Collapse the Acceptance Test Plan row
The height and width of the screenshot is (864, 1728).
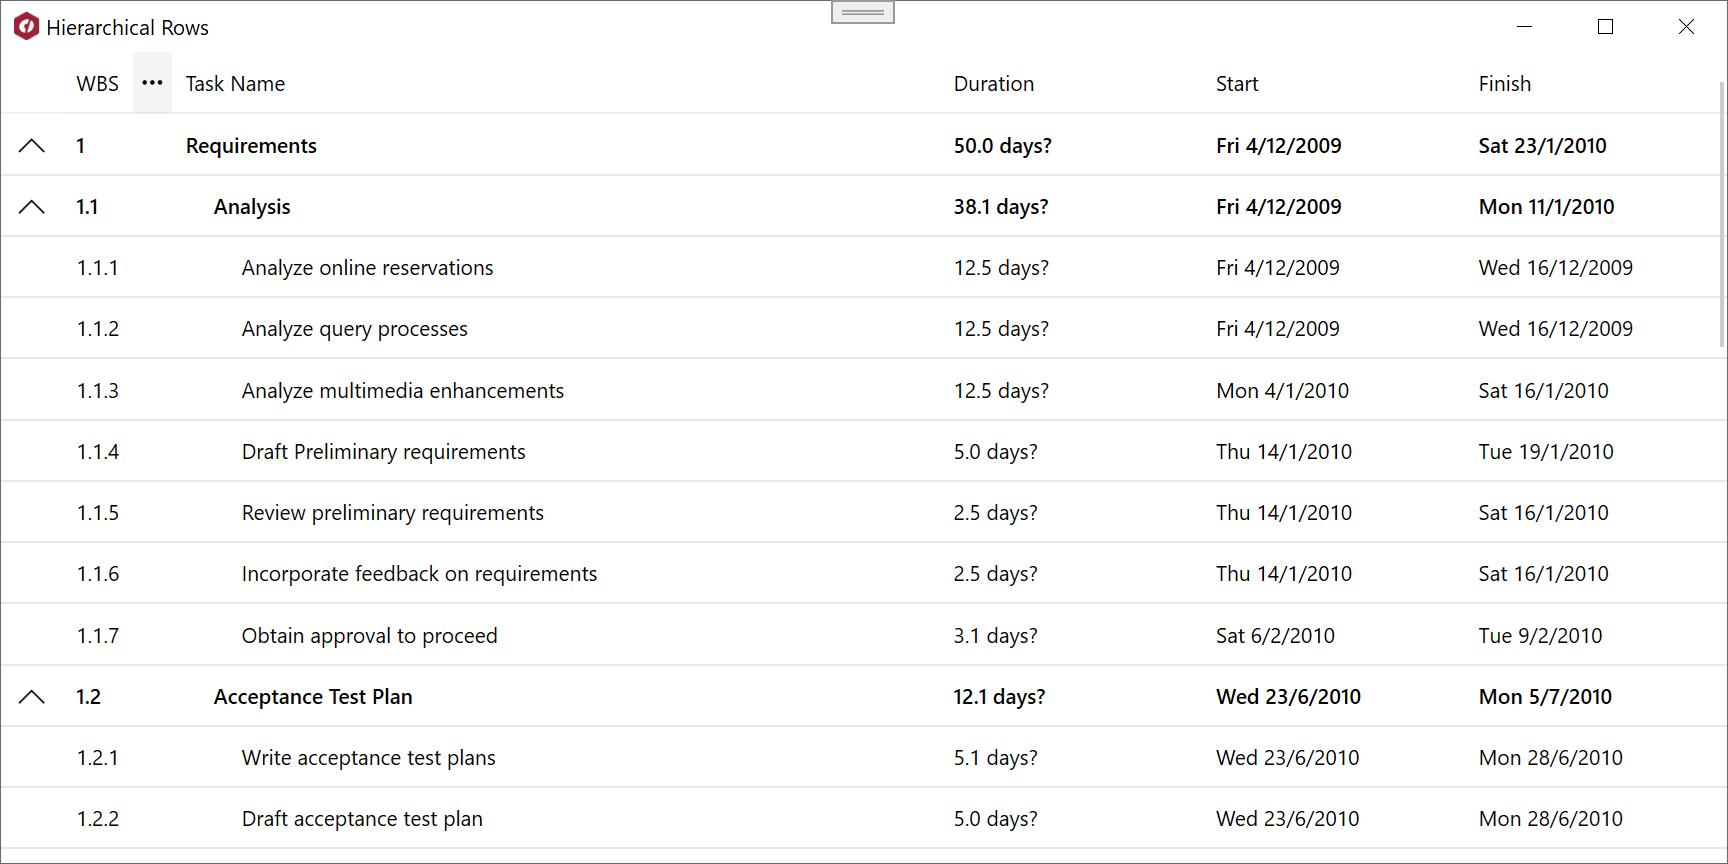(32, 697)
